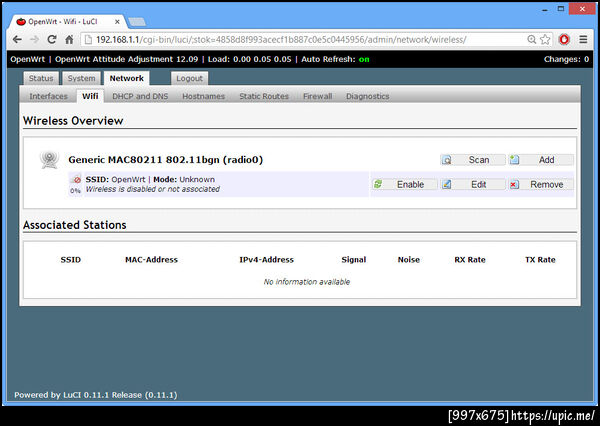
Task: Open a new browser tab
Action: pos(137,22)
